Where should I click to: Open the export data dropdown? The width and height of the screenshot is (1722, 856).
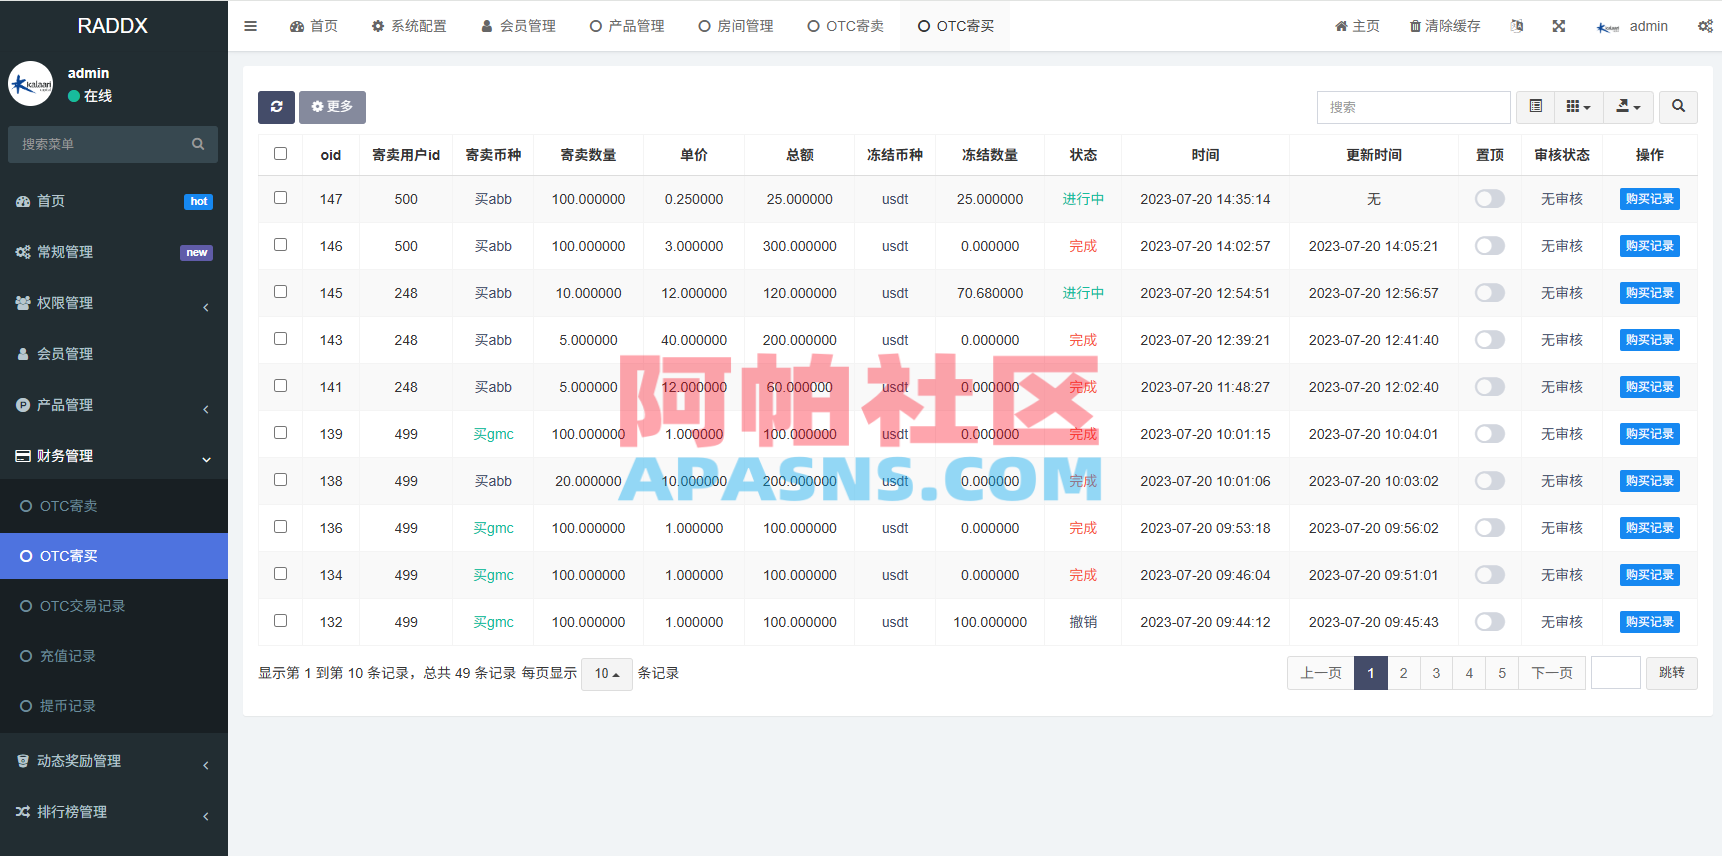(1628, 107)
